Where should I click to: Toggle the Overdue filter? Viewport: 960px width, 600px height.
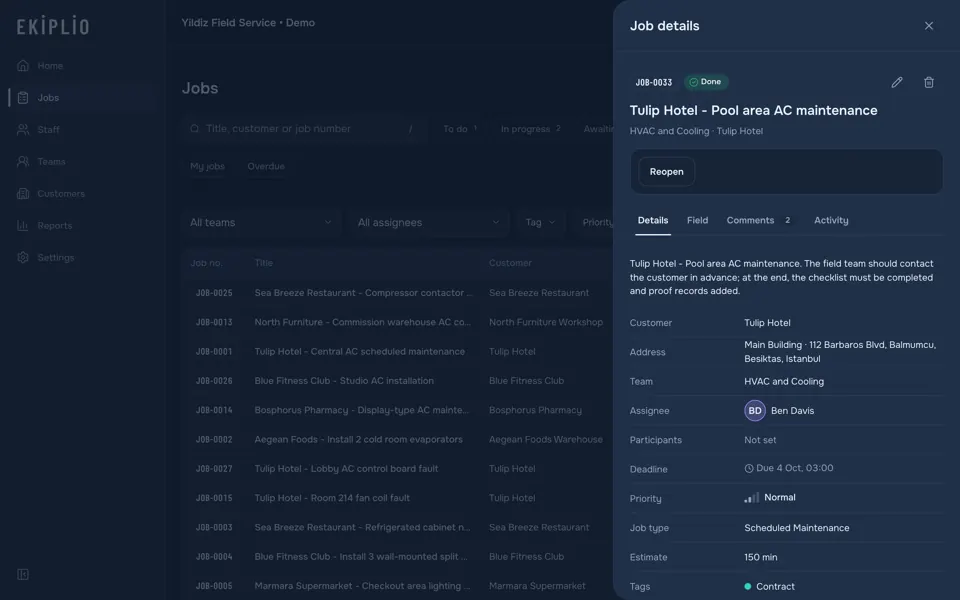[x=266, y=166]
